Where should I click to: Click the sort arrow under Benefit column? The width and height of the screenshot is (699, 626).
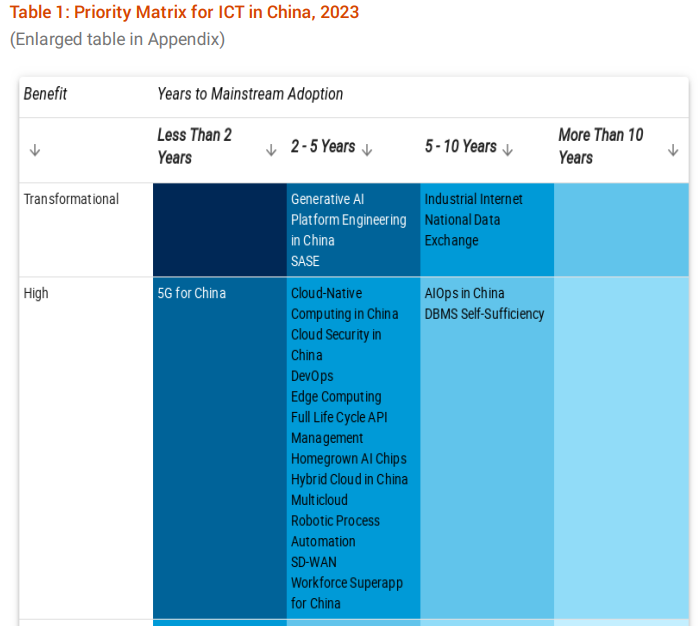click(35, 150)
